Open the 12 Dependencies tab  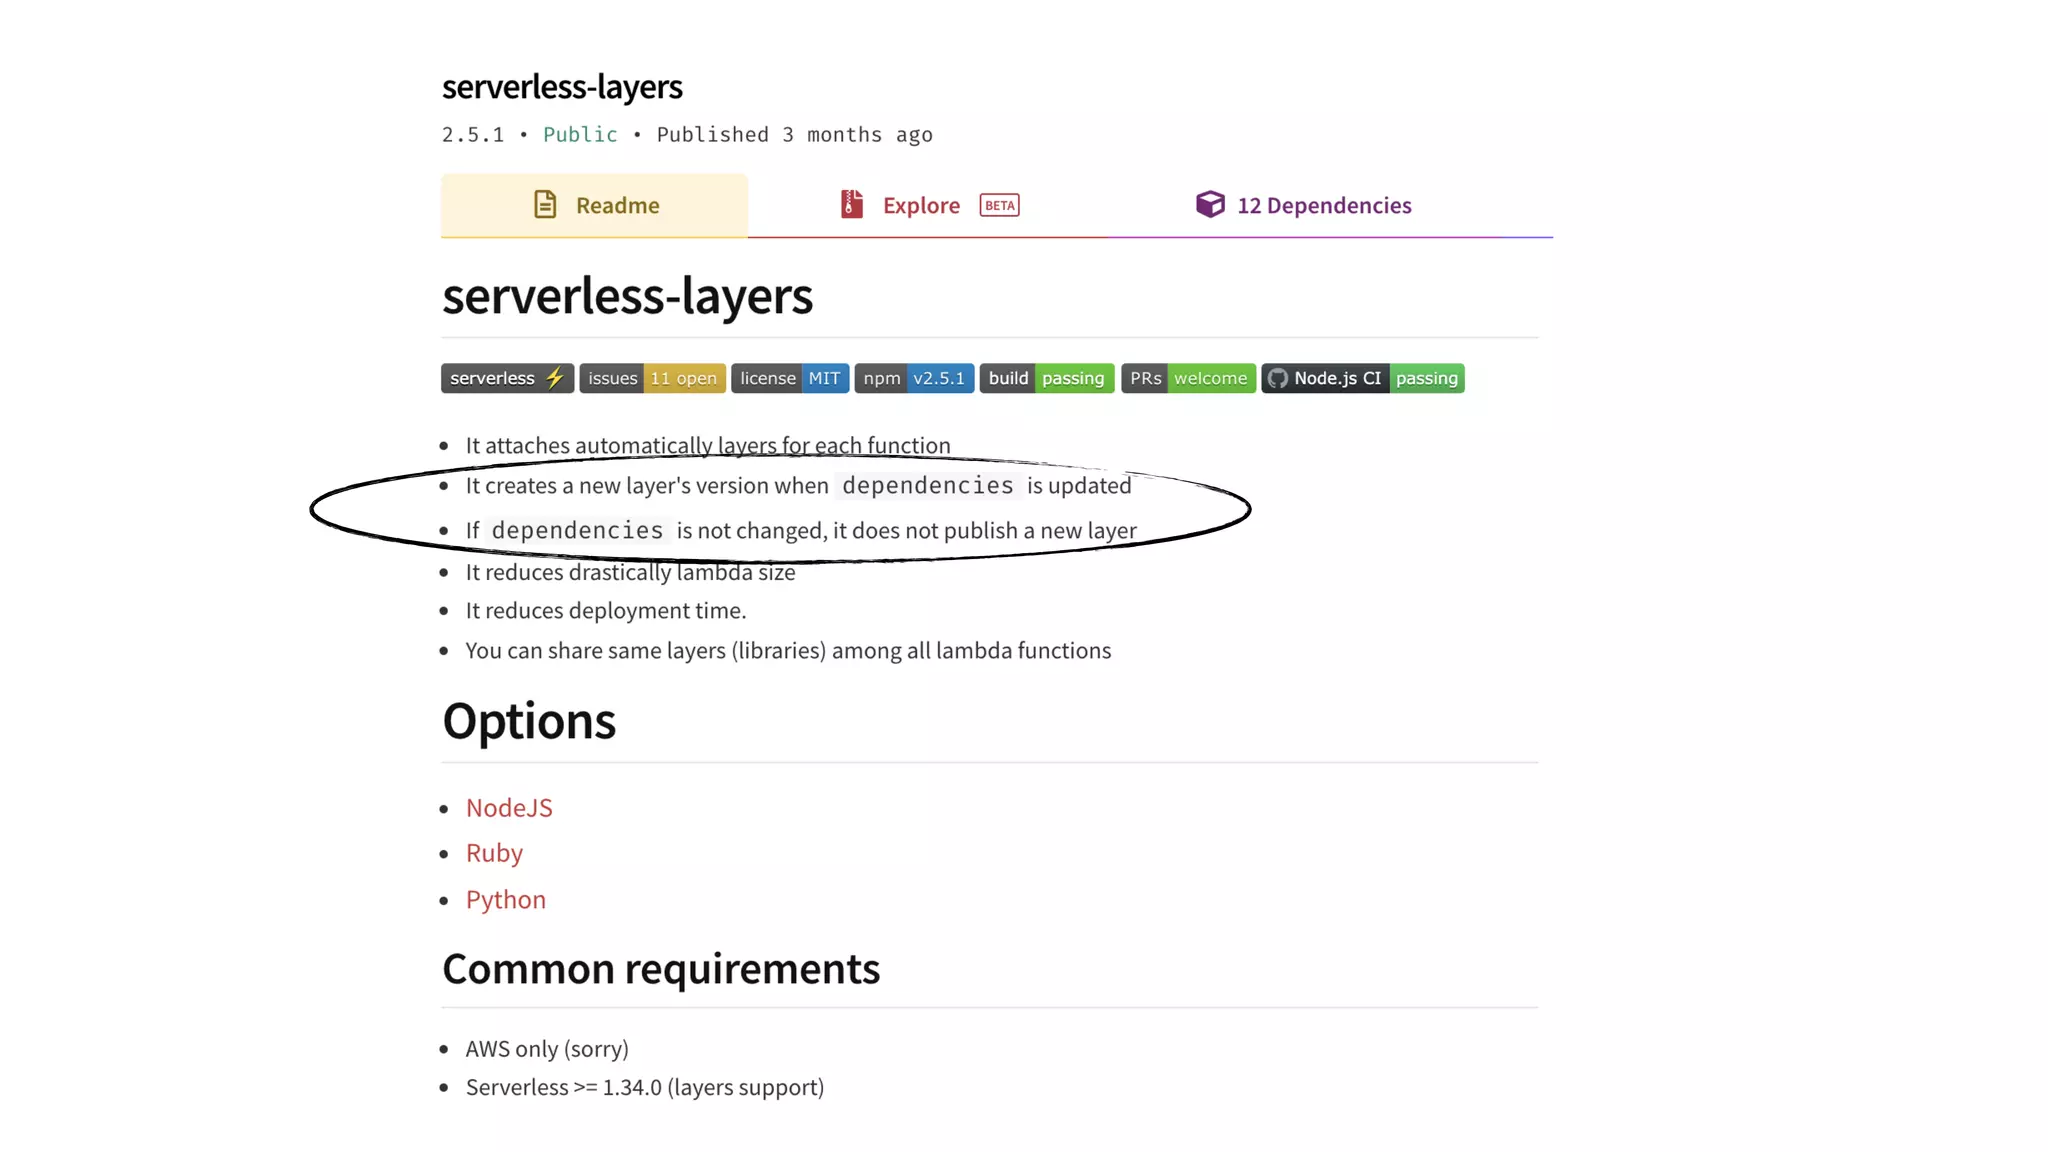(x=1303, y=205)
